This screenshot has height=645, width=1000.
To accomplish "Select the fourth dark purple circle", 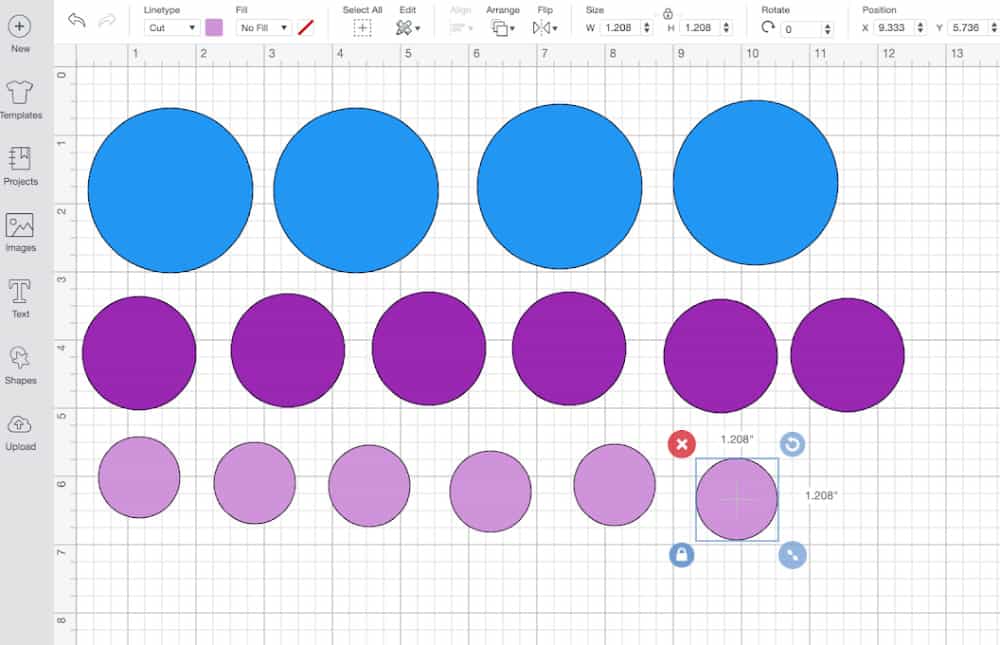I will [569, 348].
